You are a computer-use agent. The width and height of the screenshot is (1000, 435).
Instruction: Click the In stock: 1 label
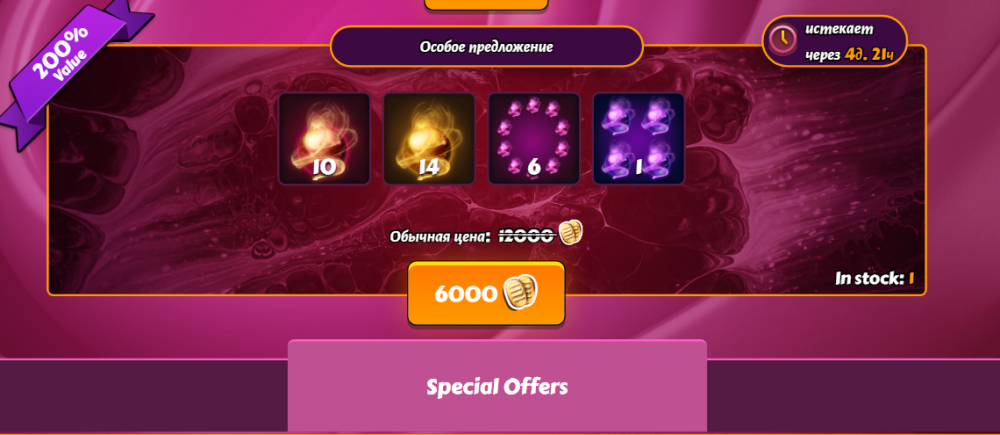(875, 278)
